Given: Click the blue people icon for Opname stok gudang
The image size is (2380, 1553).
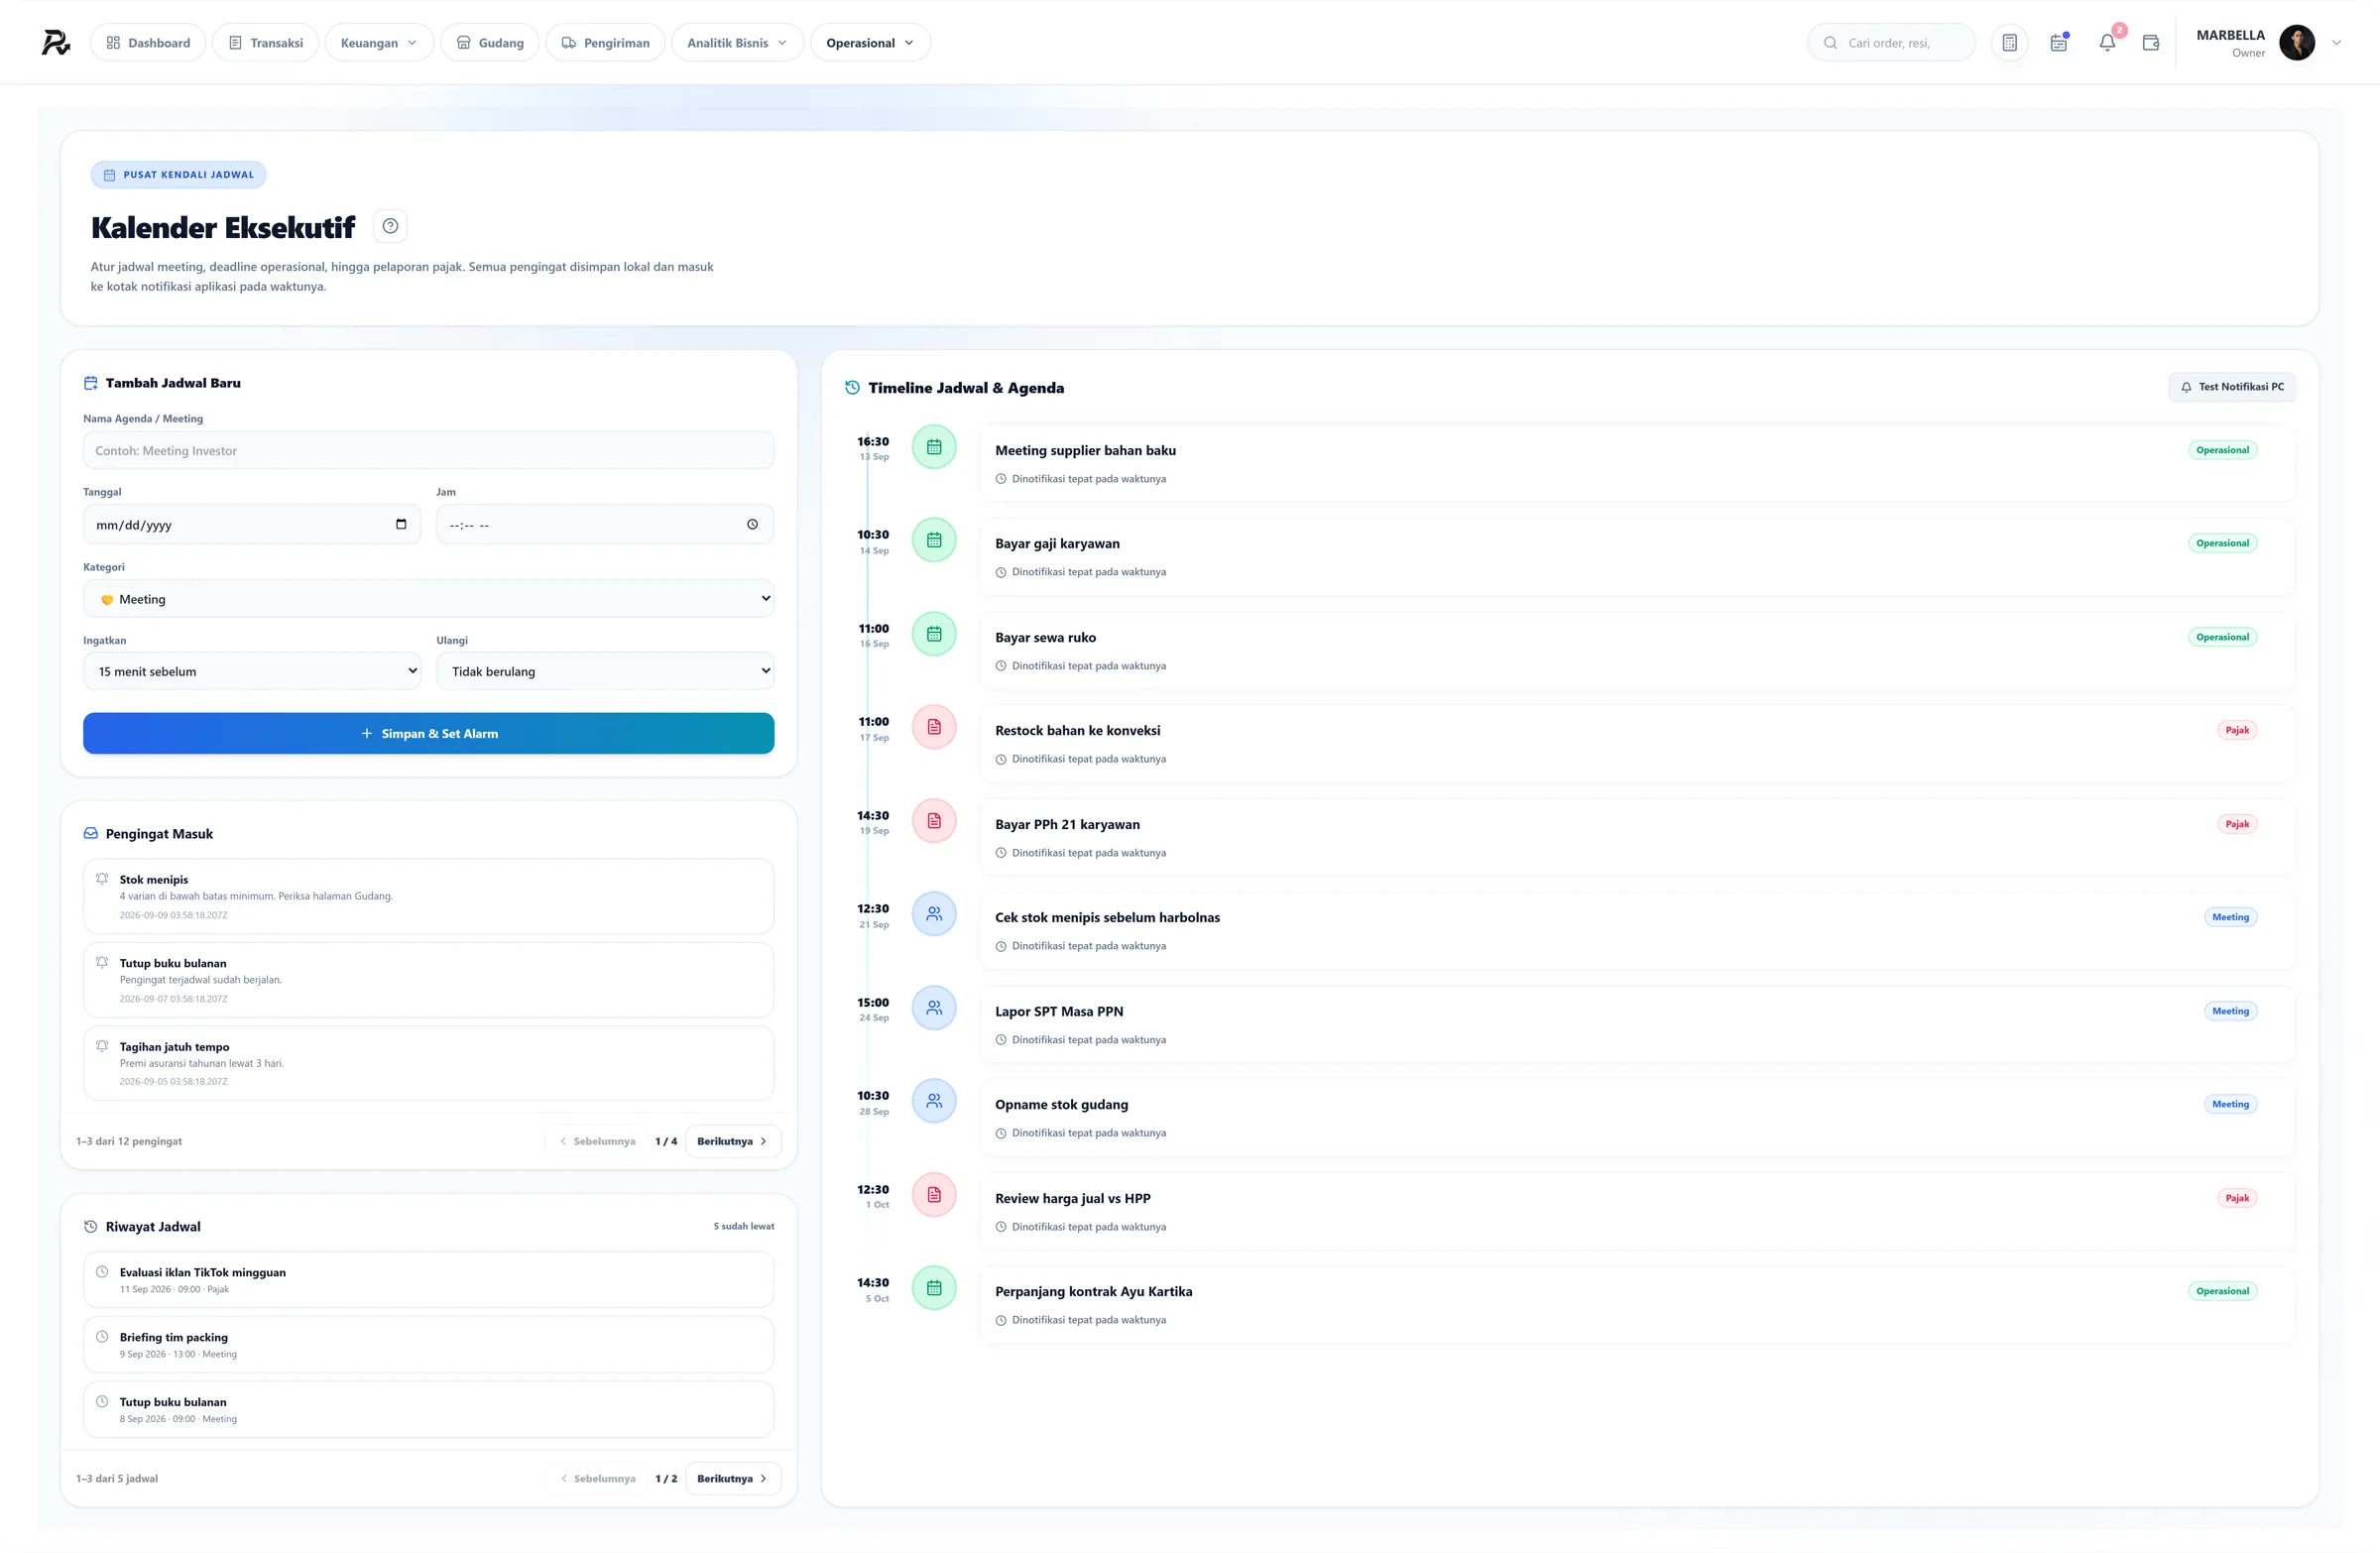Looking at the screenshot, I should tap(934, 1101).
